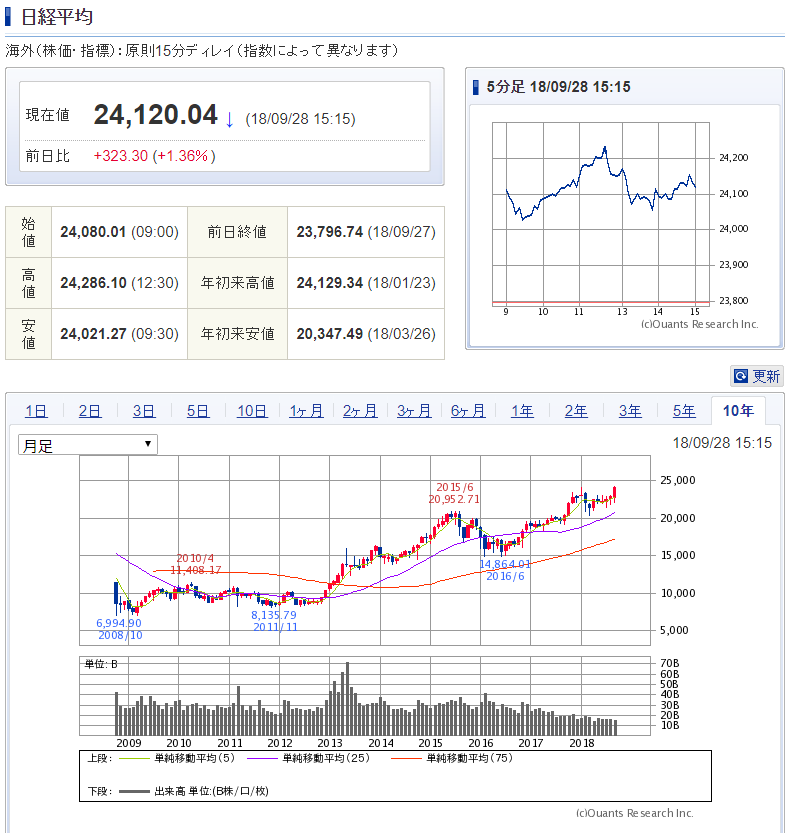Switch to the 5日 chart period
Image resolution: width=795 pixels, height=833 pixels.
click(198, 411)
